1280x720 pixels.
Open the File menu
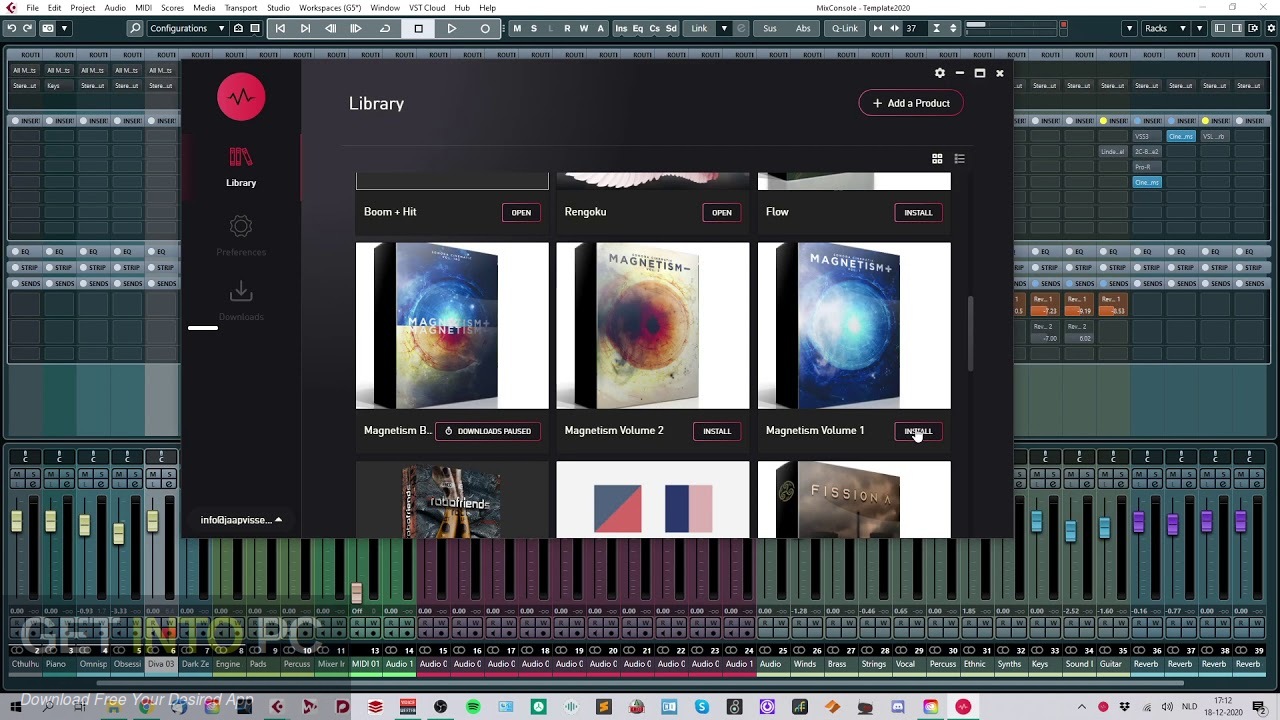(x=32, y=7)
